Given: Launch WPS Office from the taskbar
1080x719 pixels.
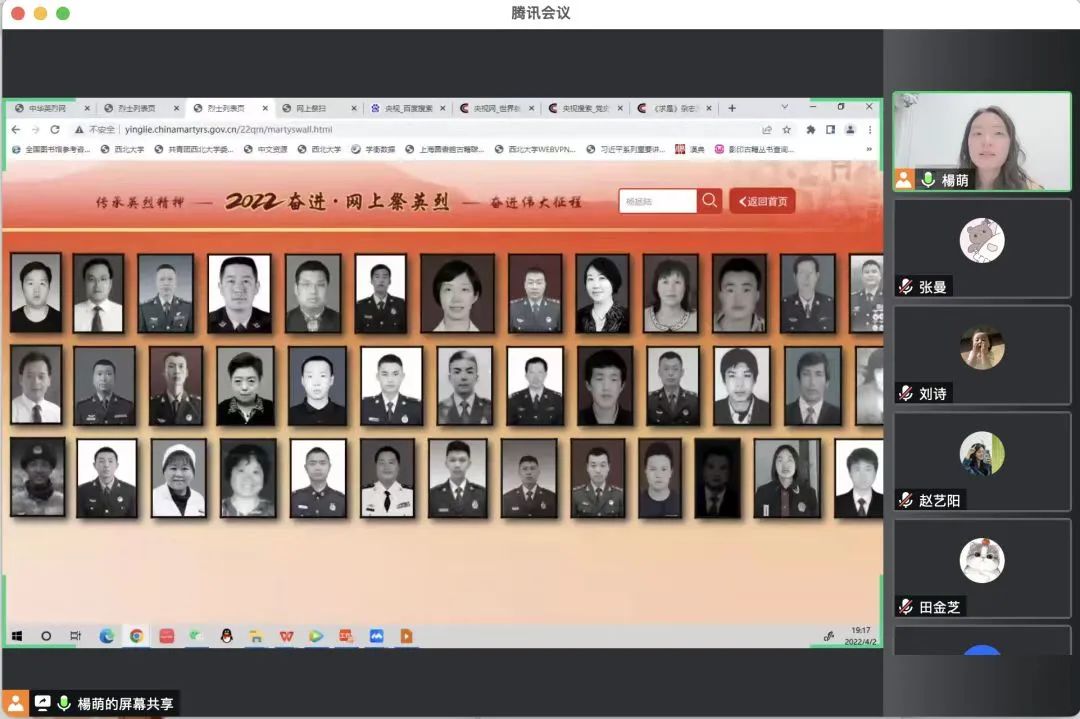Looking at the screenshot, I should coord(286,636).
